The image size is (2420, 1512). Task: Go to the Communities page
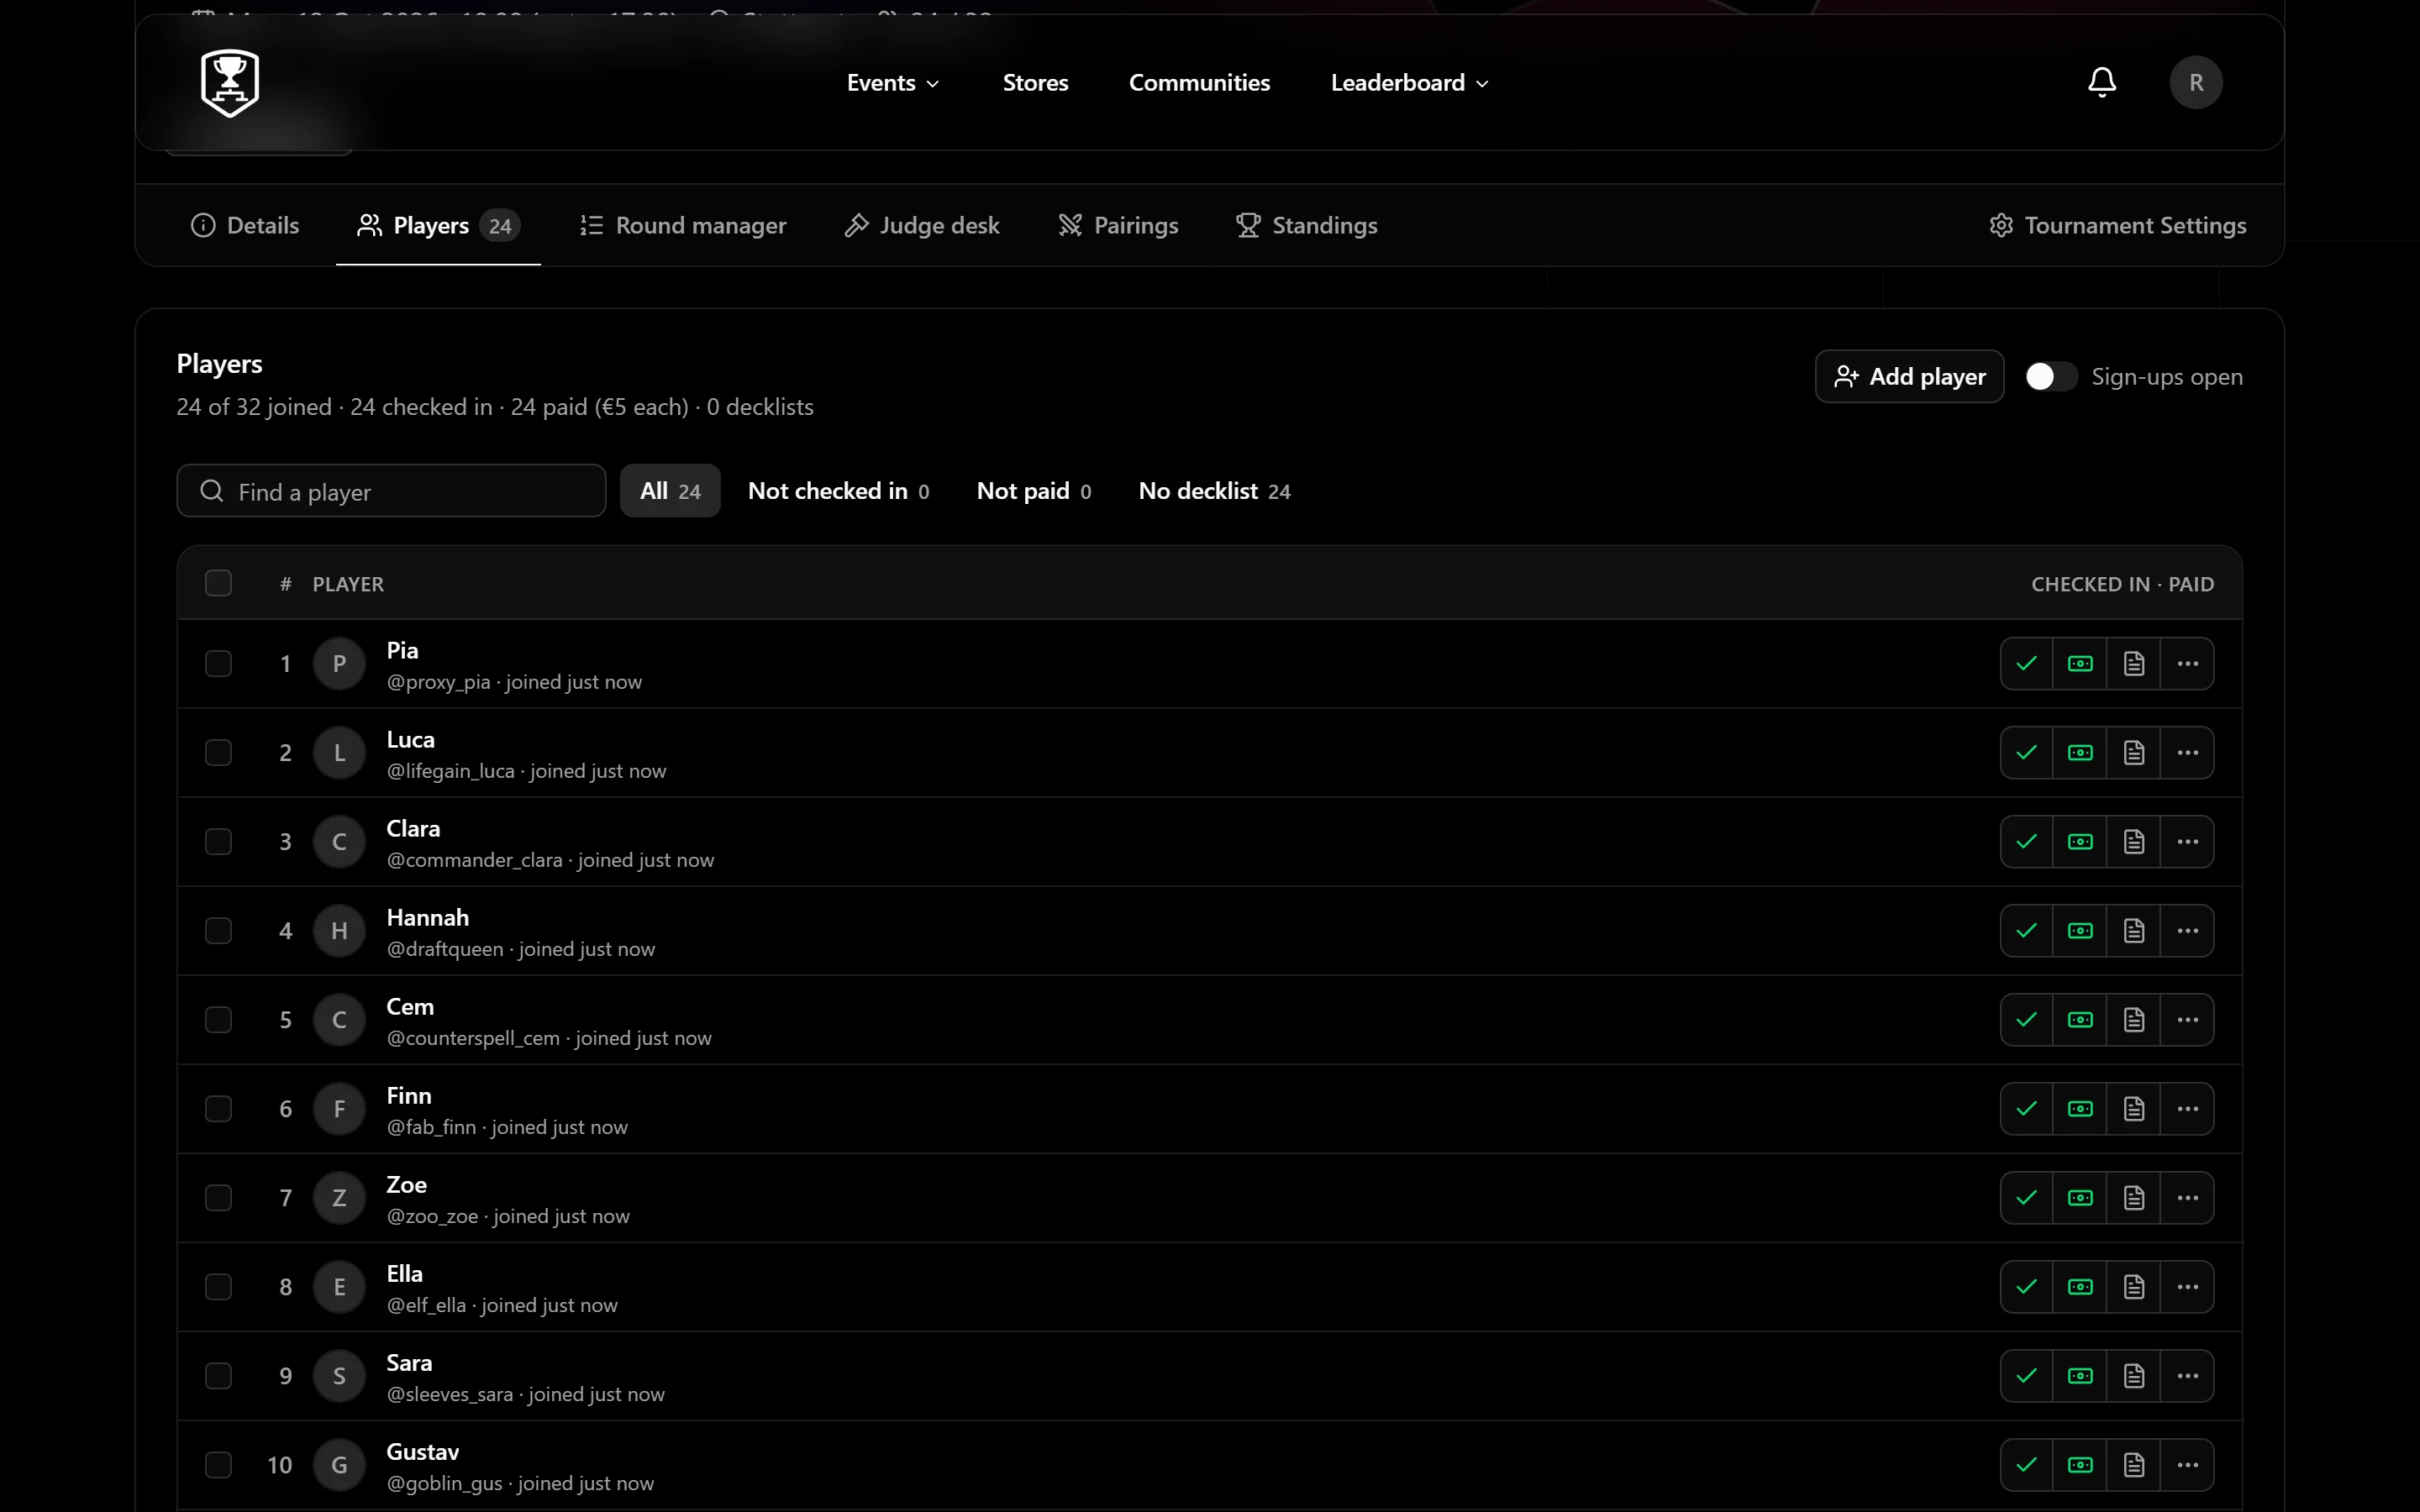click(1199, 83)
